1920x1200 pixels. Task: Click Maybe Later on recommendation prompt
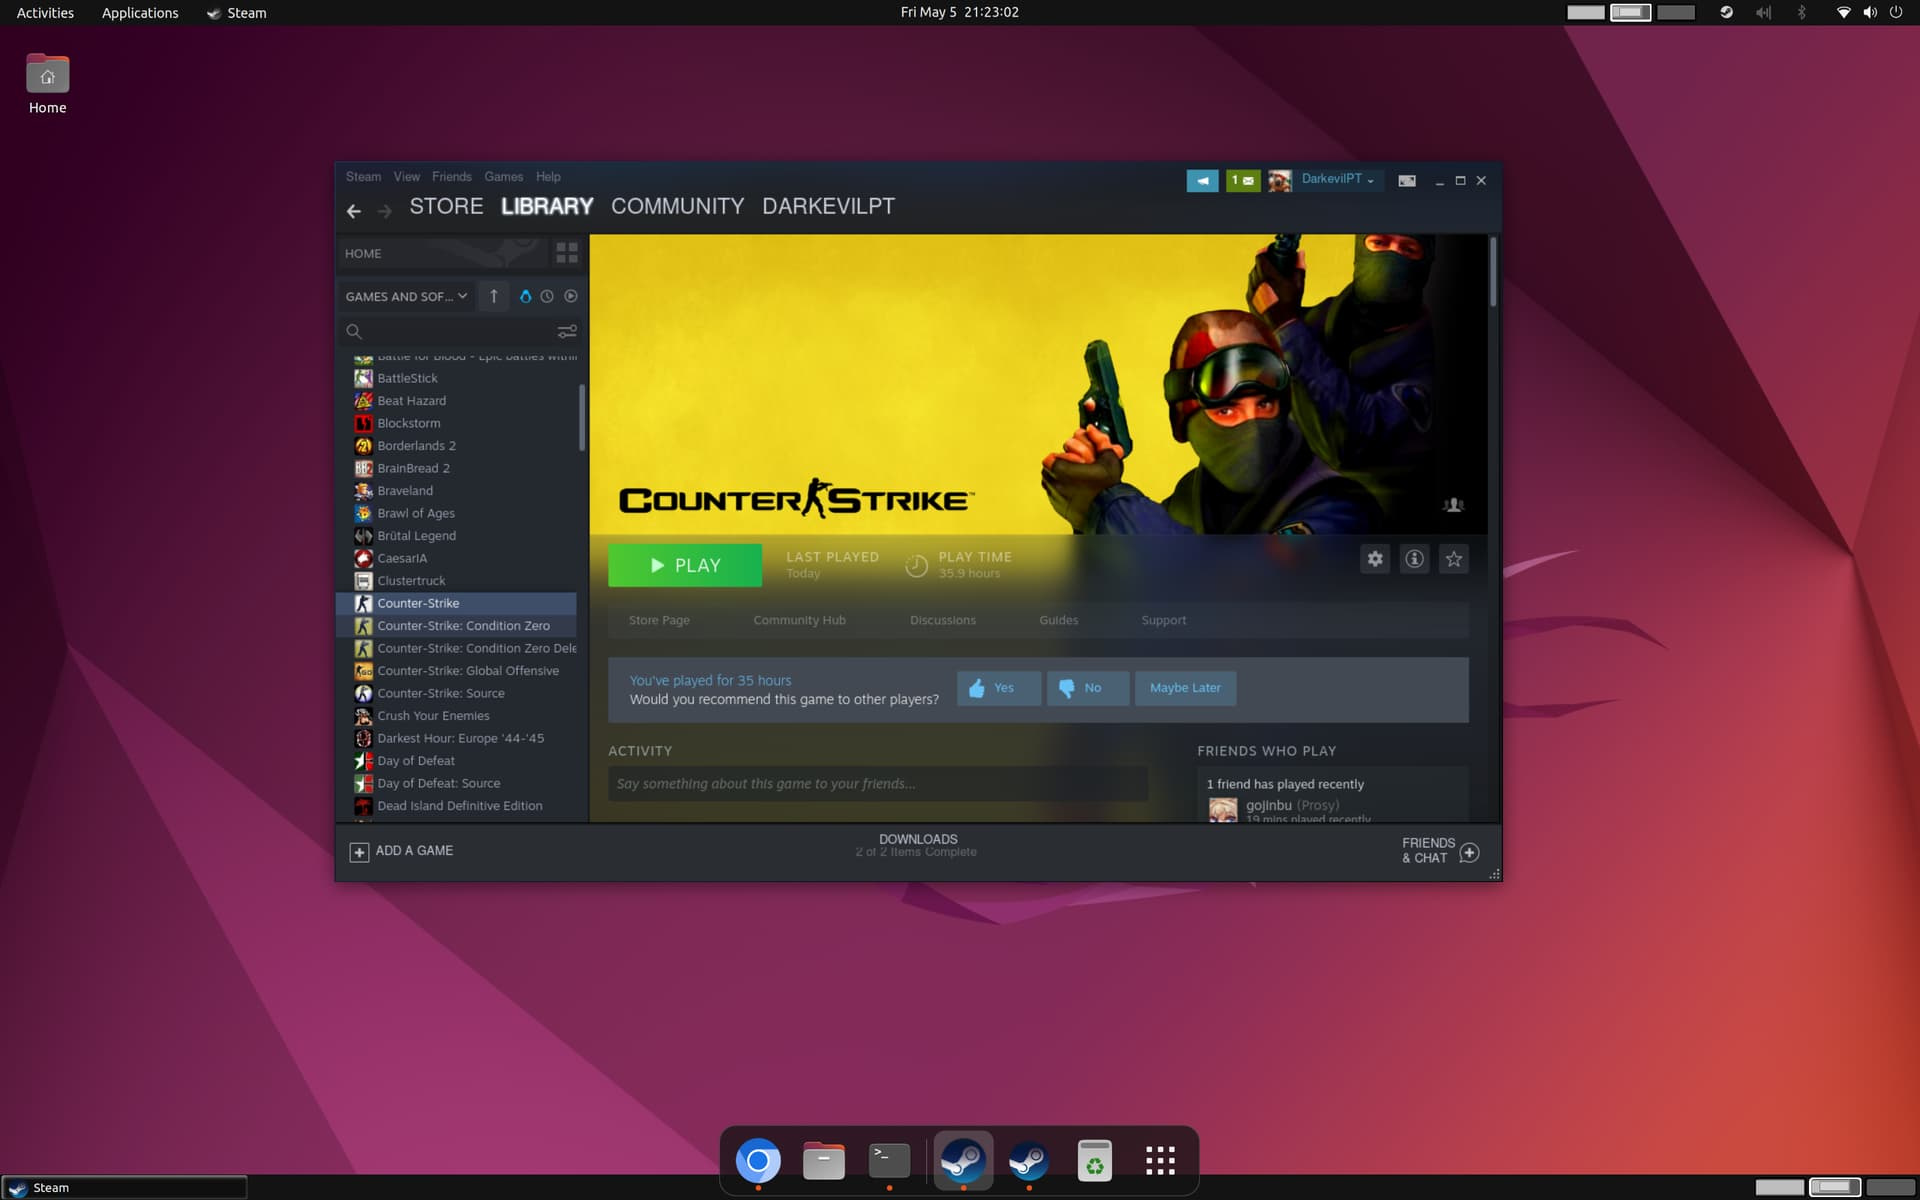click(1186, 687)
